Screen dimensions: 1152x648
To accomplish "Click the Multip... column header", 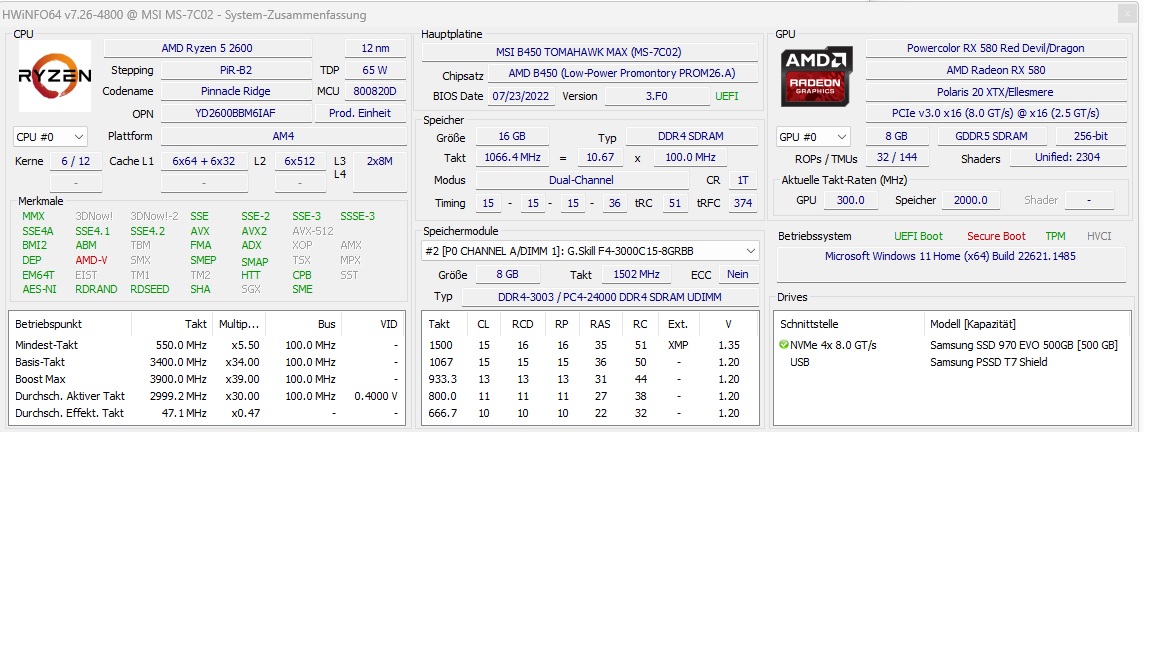I will 239,324.
